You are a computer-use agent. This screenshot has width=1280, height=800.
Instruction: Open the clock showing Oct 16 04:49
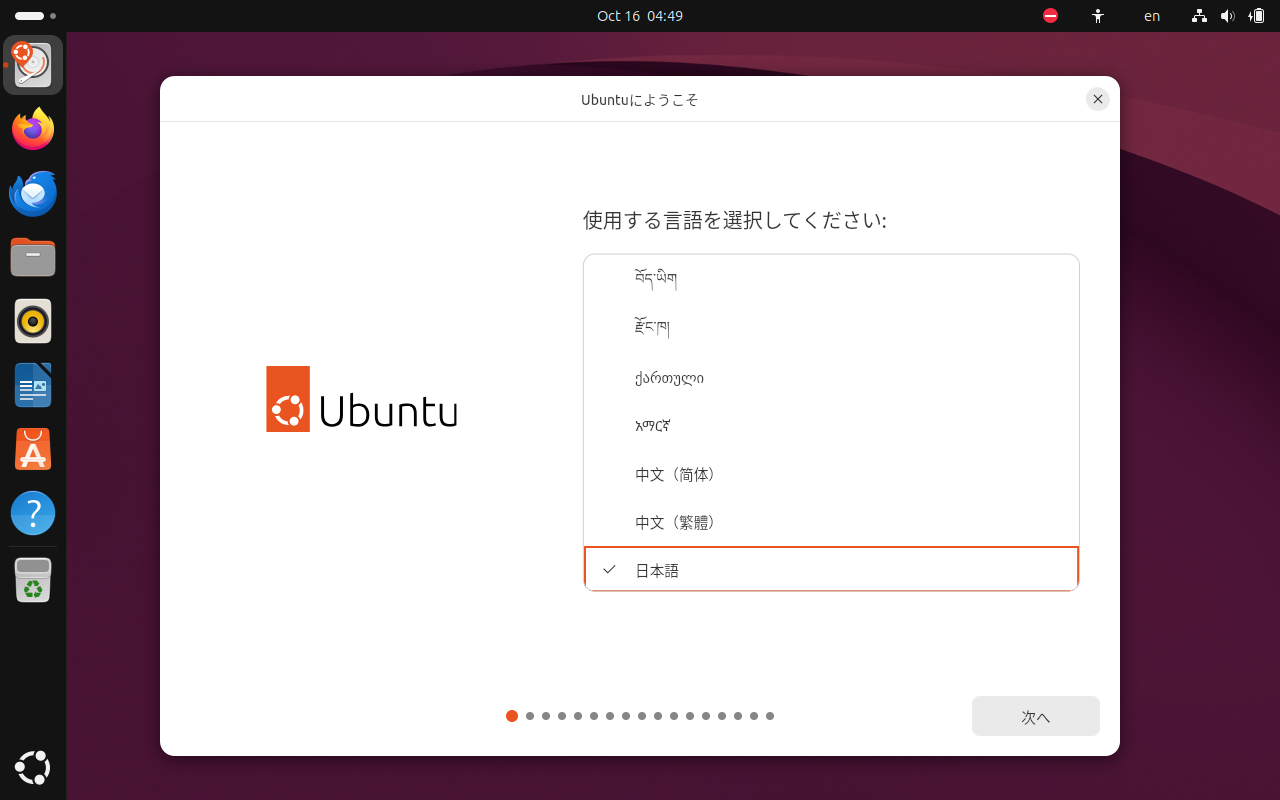[640, 16]
